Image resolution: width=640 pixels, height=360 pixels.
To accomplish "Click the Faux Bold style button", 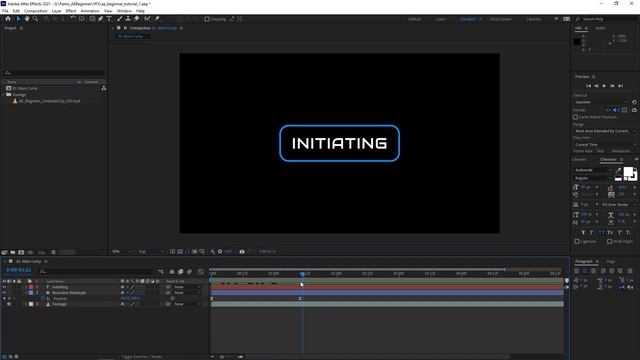I will 583,232.
